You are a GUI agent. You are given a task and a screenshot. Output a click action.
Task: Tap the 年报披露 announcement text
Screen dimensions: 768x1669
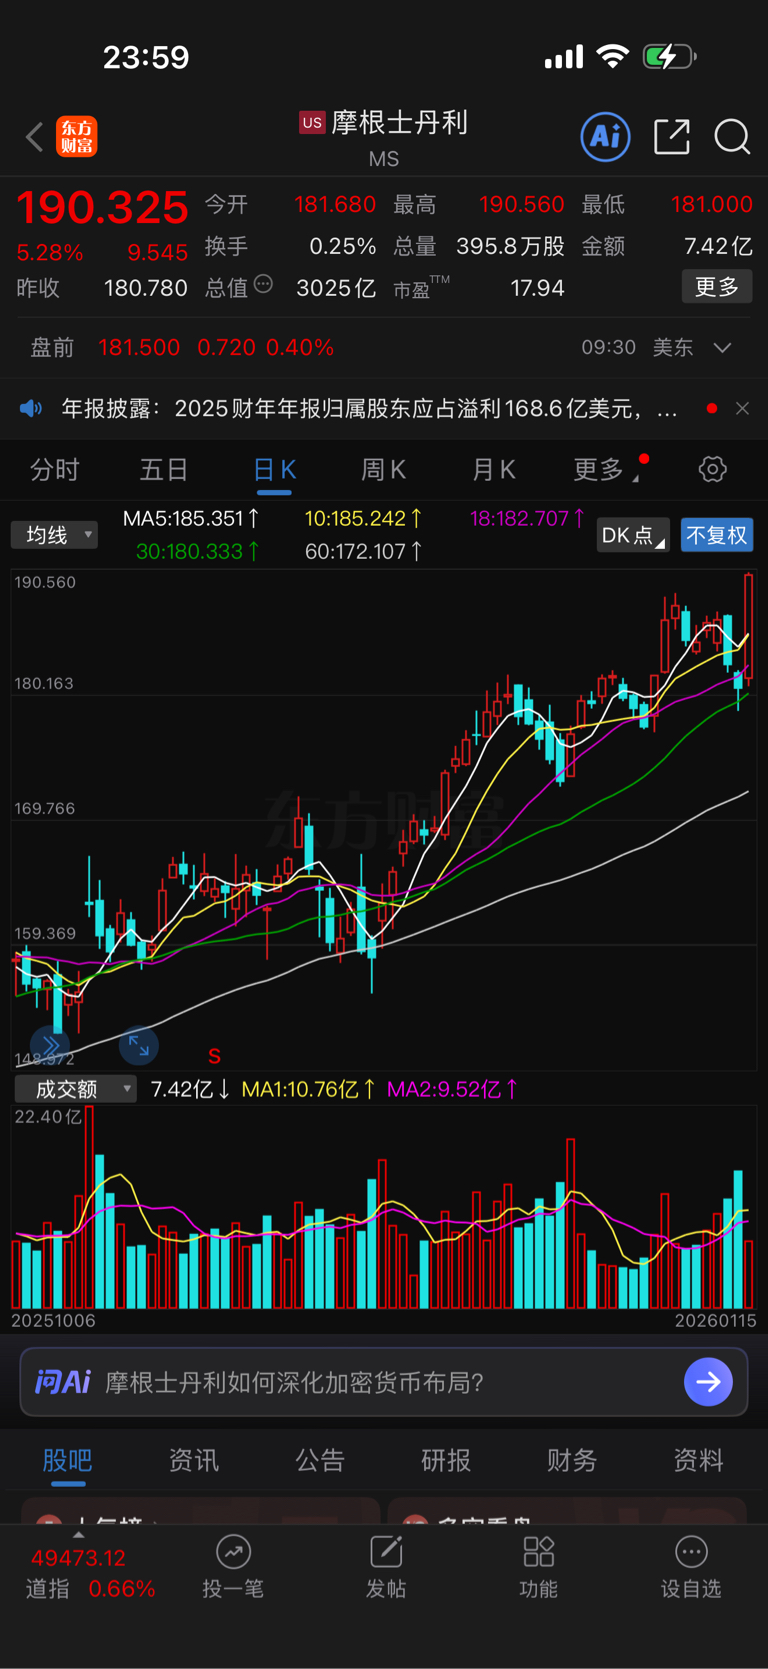click(x=370, y=408)
